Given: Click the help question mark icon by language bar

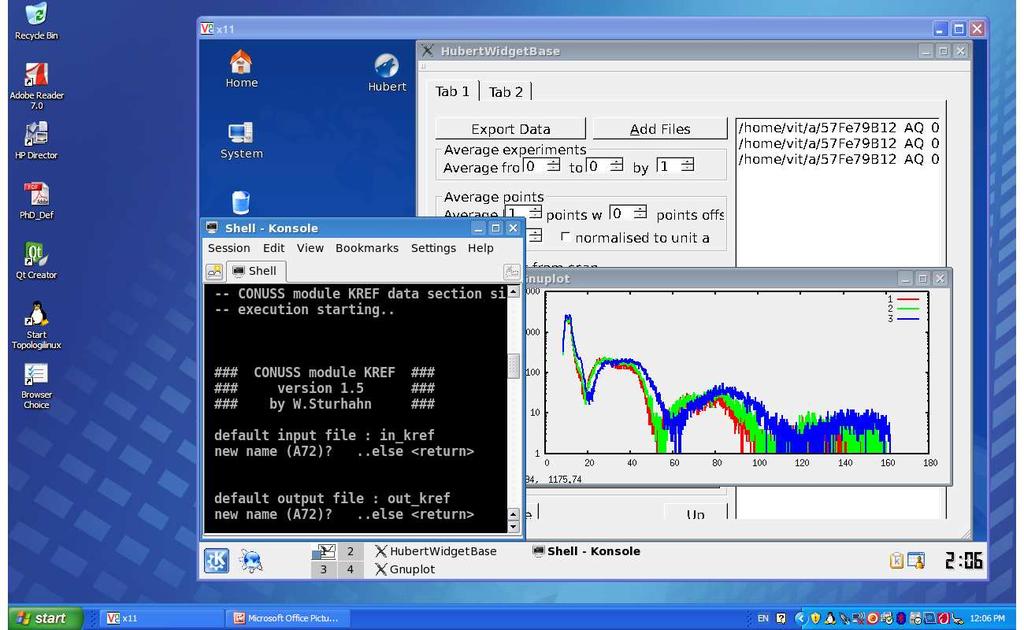Looking at the screenshot, I should (780, 618).
